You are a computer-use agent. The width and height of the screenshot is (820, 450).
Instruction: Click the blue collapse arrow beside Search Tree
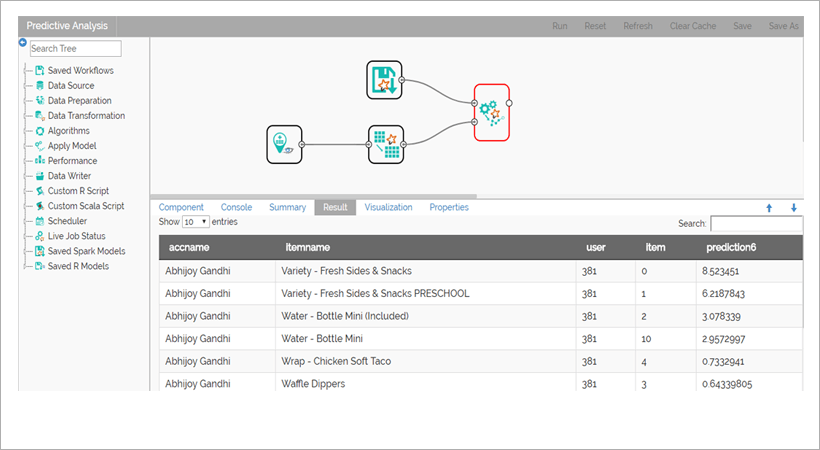coord(22,42)
